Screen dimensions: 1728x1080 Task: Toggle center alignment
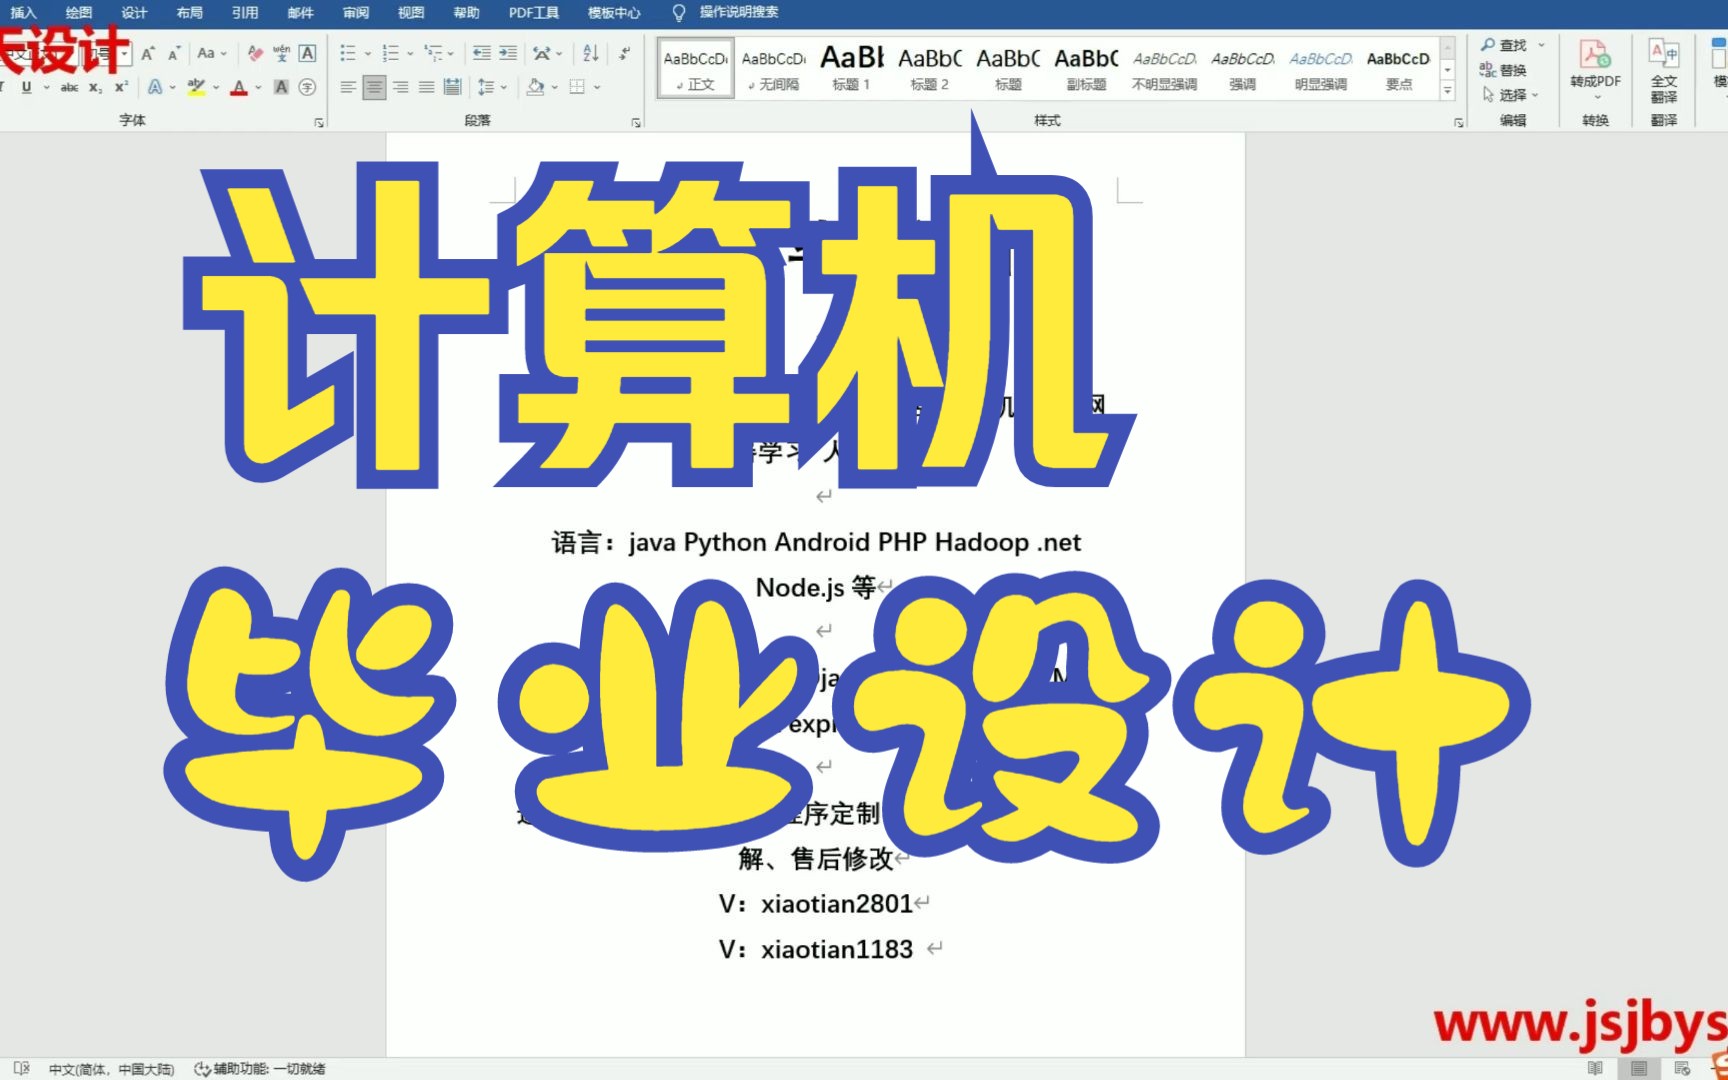click(x=374, y=87)
